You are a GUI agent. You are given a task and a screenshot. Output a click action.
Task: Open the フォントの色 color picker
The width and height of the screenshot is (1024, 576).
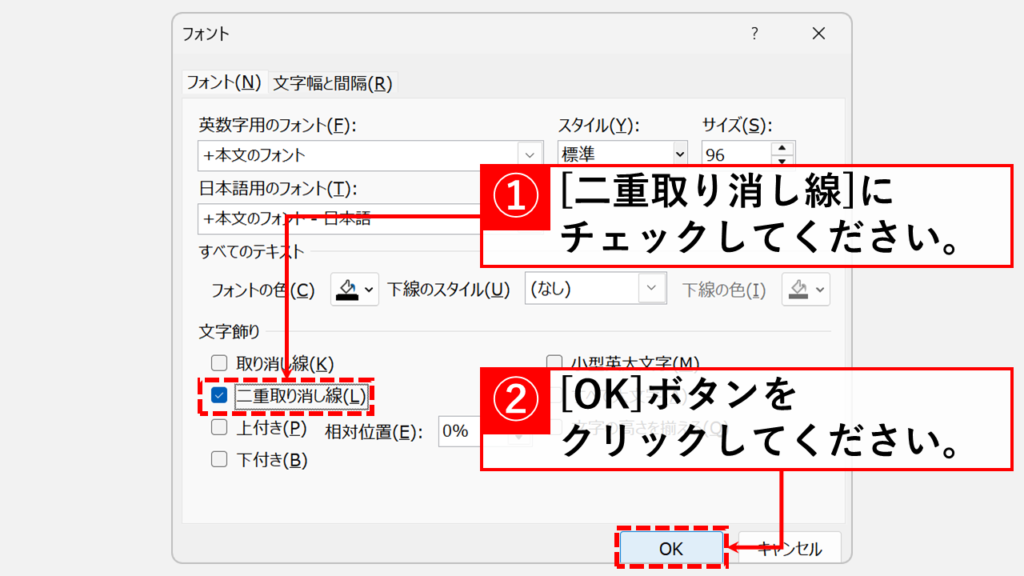353,290
